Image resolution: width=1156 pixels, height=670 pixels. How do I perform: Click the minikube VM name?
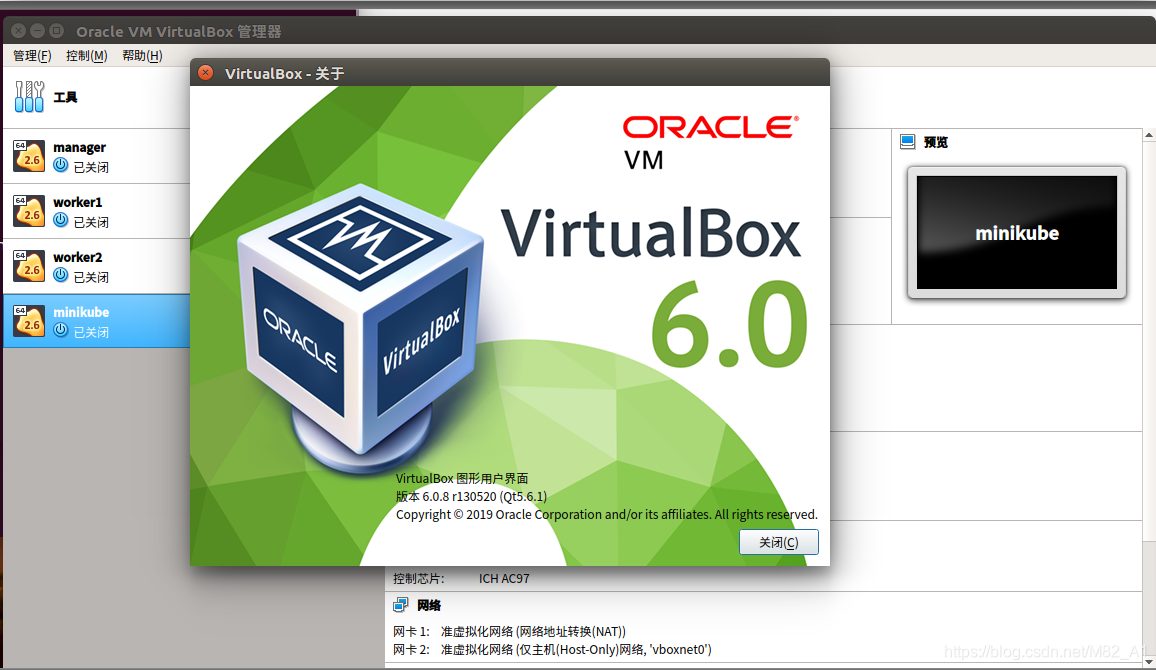81,312
